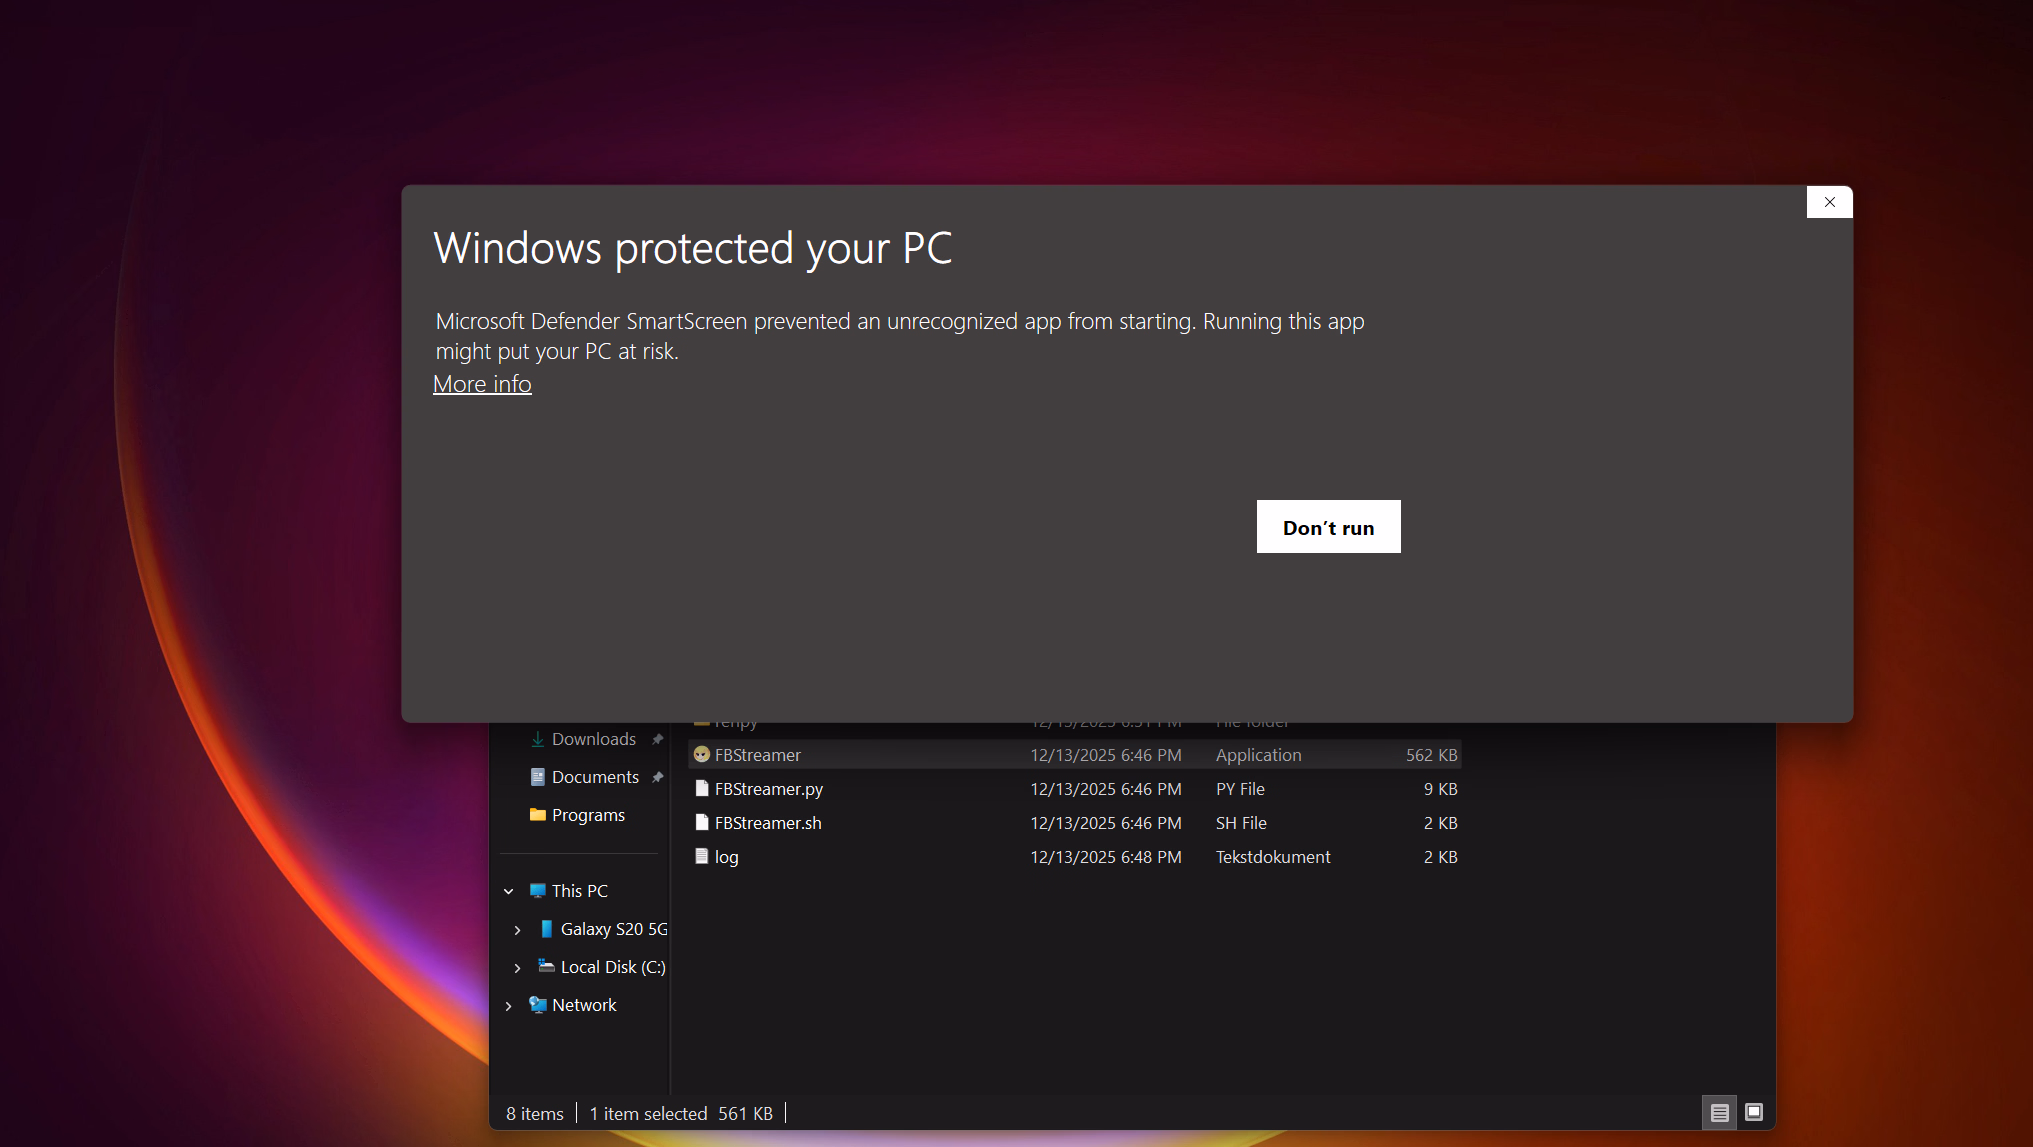Expand the Network tree node
The width and height of the screenshot is (2033, 1147).
coord(509,1006)
